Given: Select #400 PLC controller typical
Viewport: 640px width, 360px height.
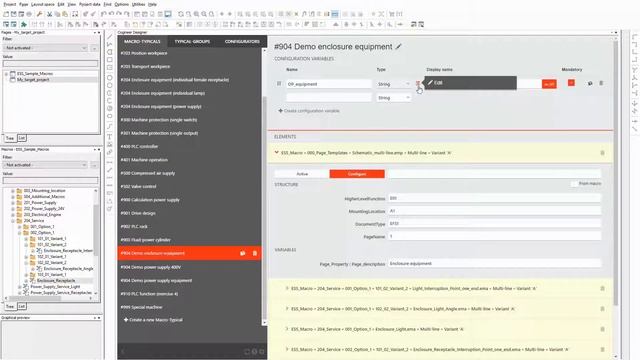Looking at the screenshot, I should (x=139, y=147).
